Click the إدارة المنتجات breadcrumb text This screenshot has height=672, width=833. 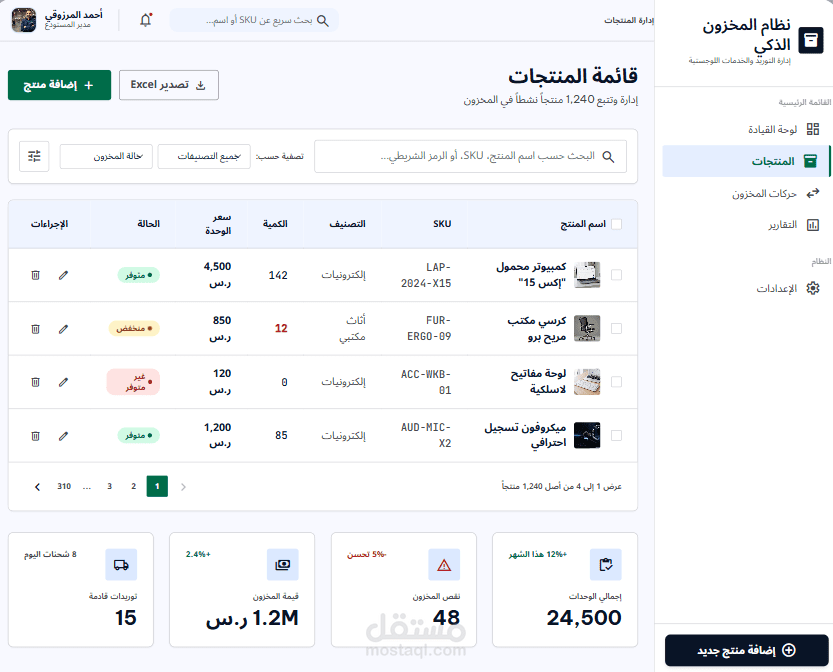tap(629, 20)
